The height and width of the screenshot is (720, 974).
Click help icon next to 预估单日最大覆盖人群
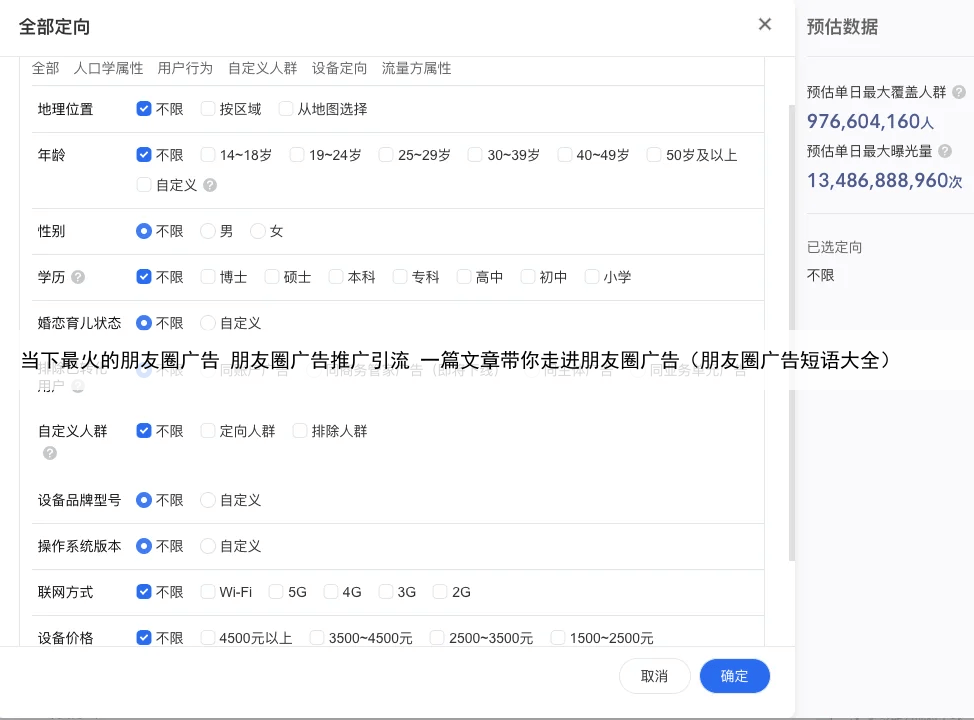pos(959,92)
